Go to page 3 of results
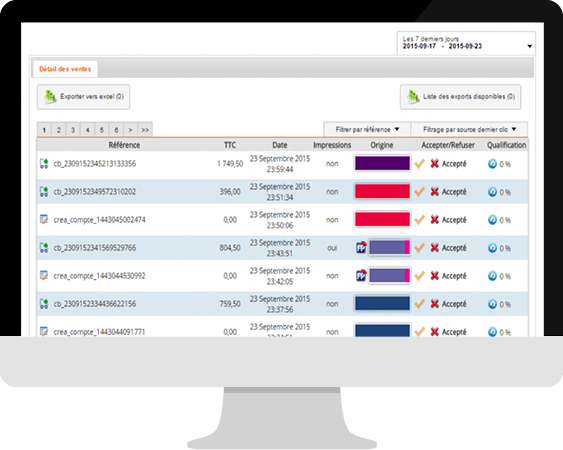Screen dimensions: 563x450 pos(73,130)
